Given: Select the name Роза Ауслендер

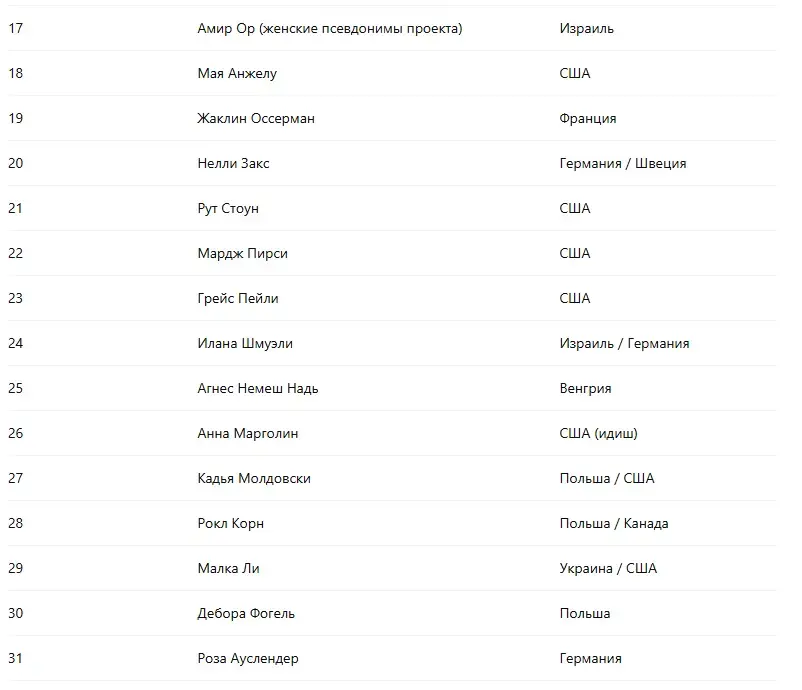Looking at the screenshot, I should pos(248,659).
